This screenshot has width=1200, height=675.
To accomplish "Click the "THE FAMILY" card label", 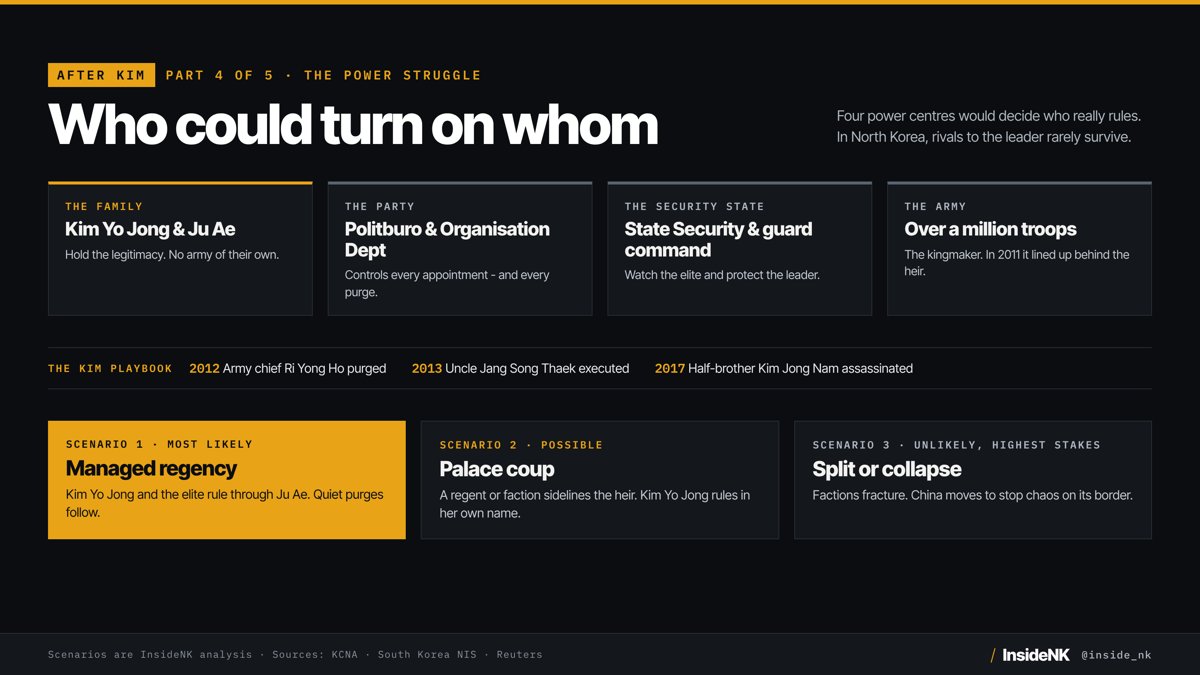I will (104, 206).
